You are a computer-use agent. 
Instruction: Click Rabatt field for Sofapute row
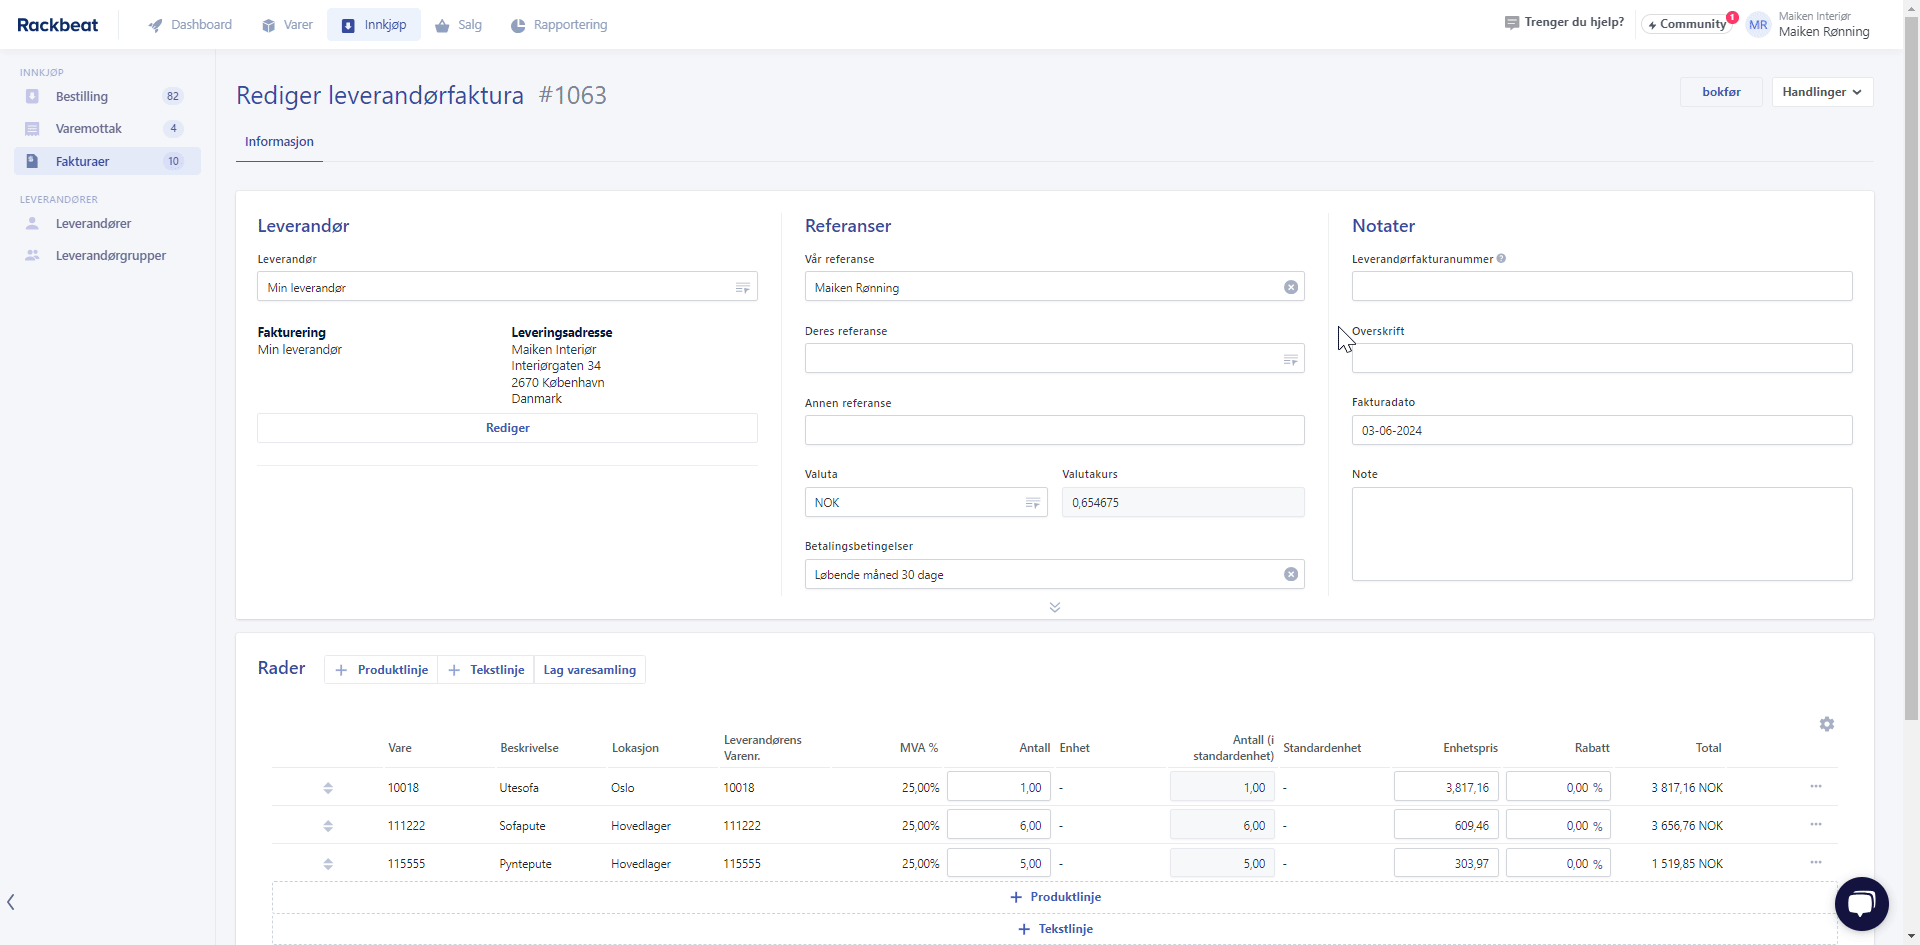coord(1558,825)
